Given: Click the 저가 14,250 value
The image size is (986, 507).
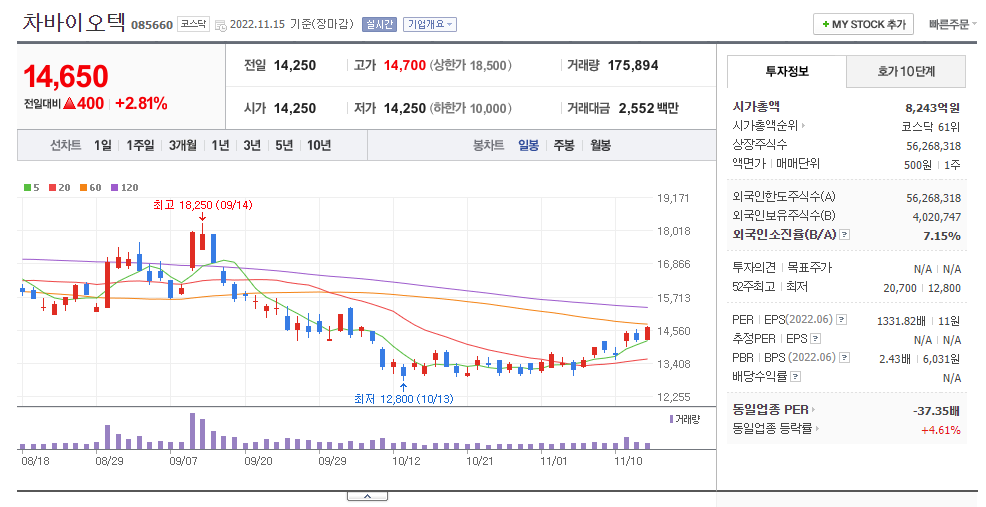Looking at the screenshot, I should (x=405, y=108).
